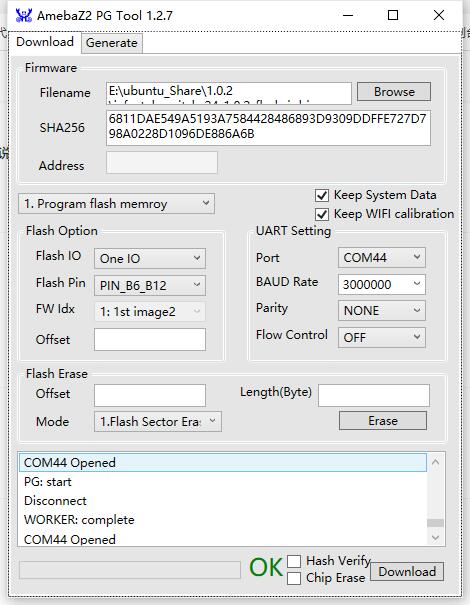Click the Flash Erase Offset field
The height and width of the screenshot is (605, 470).
(x=150, y=395)
